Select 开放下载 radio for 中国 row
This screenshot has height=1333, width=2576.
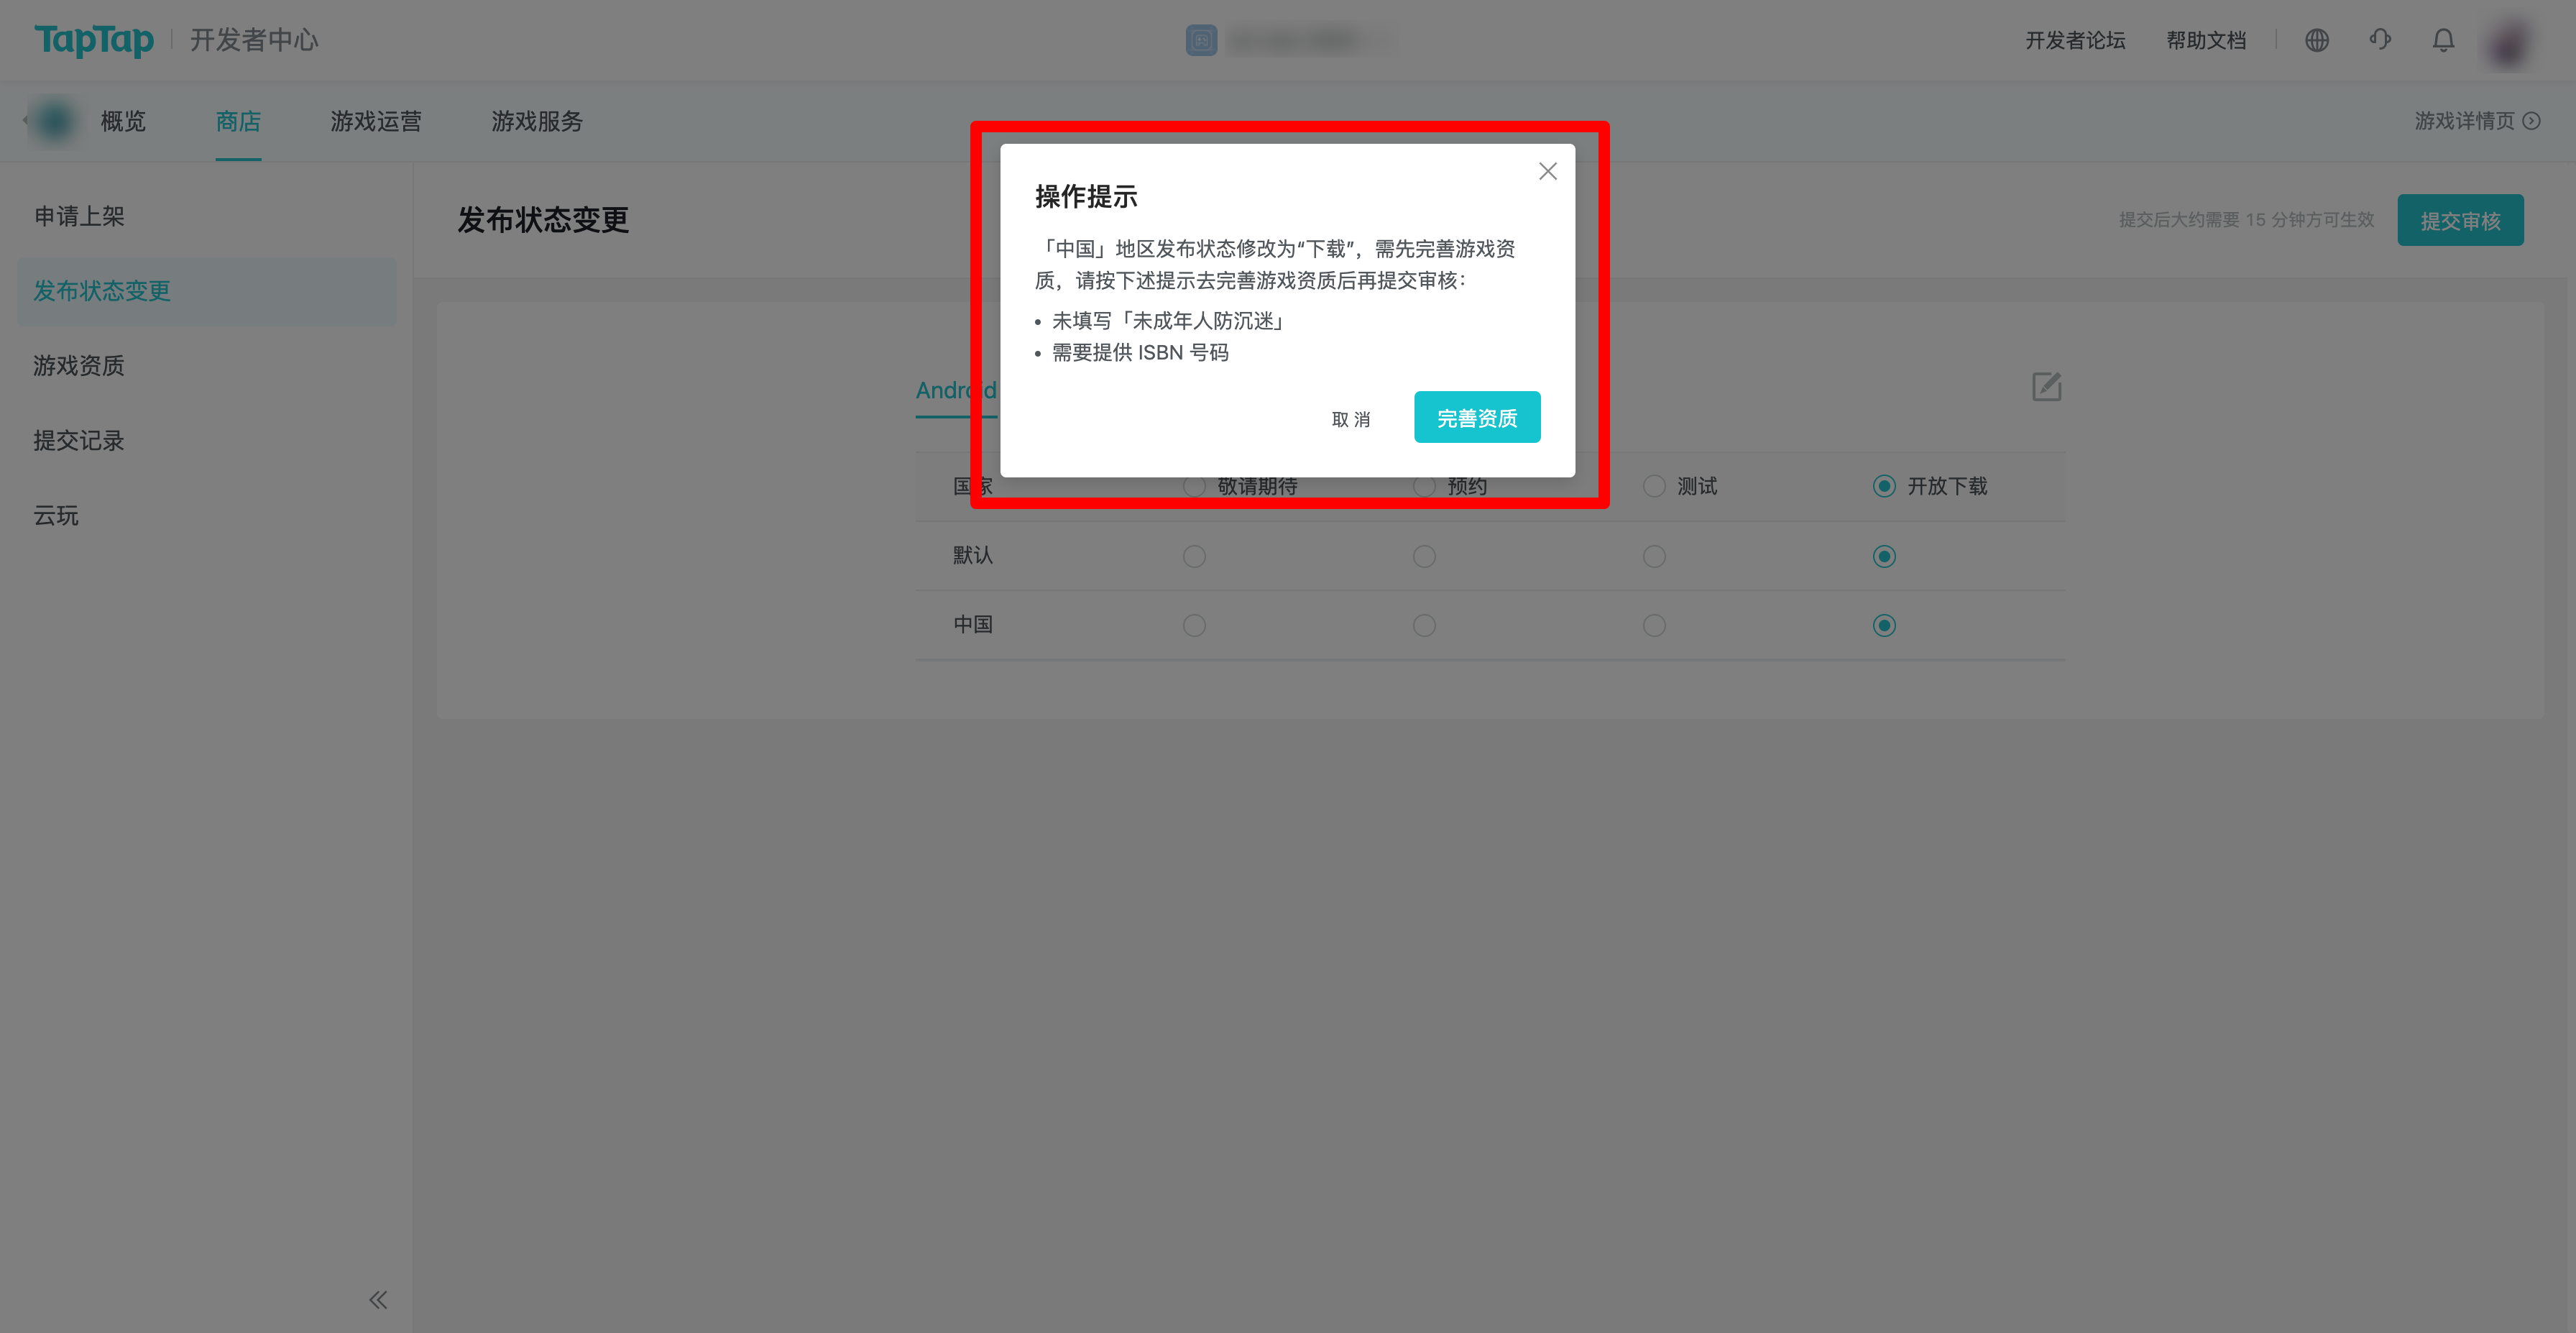(1884, 625)
